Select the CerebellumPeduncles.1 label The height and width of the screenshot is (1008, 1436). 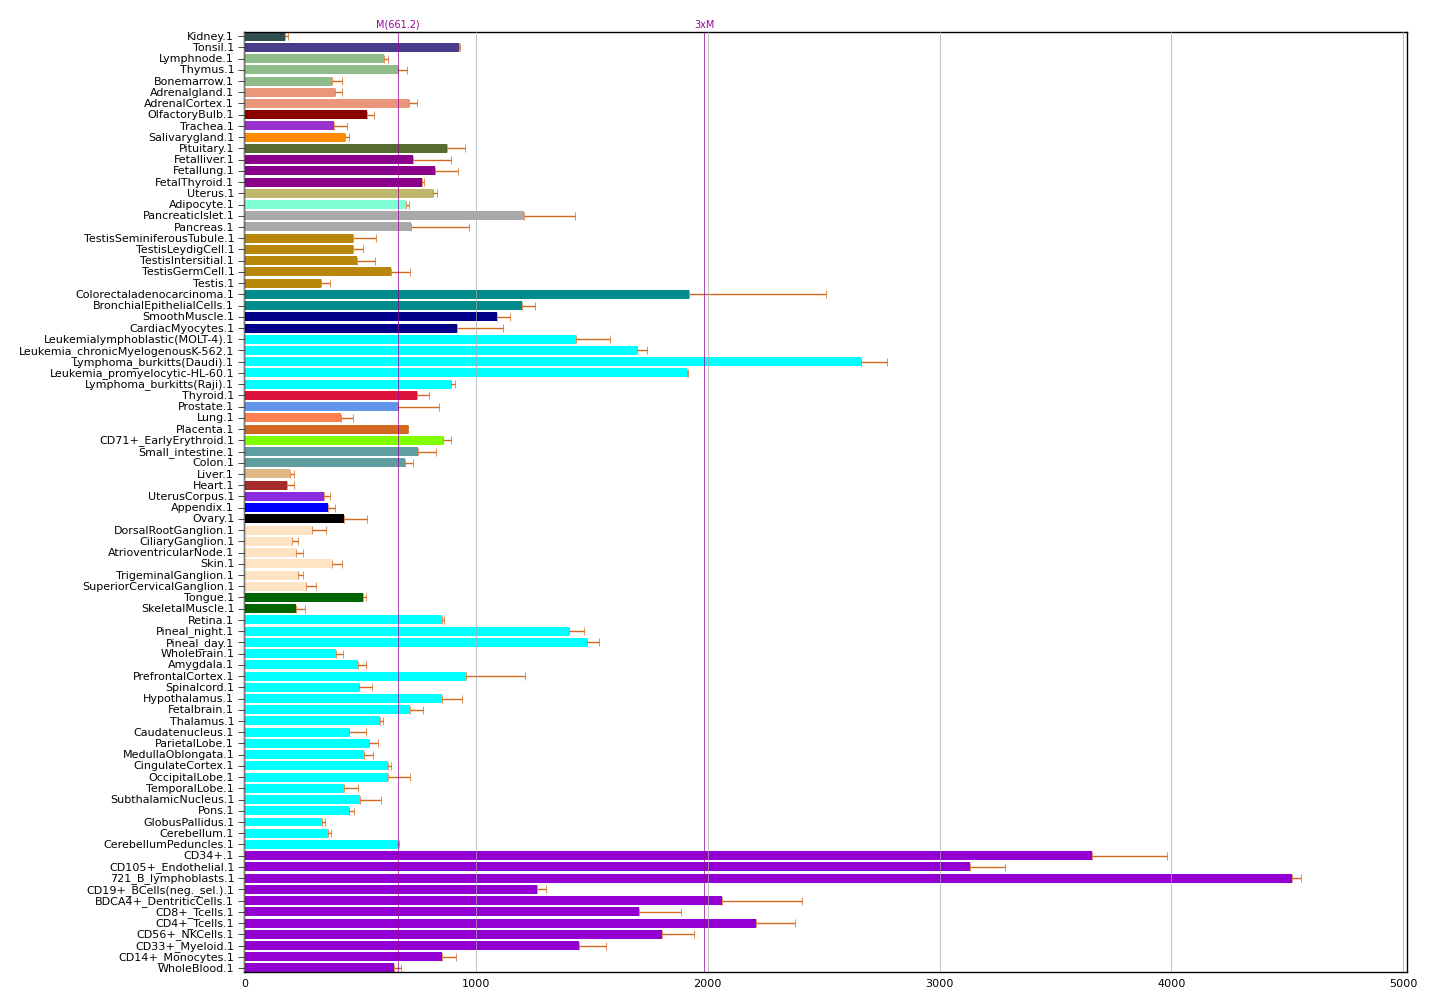(168, 844)
